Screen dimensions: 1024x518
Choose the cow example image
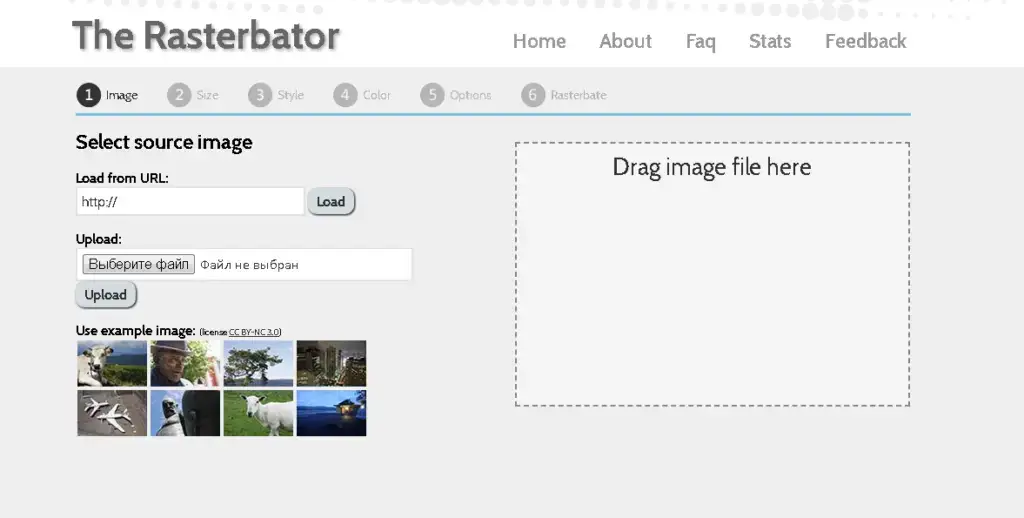click(112, 363)
